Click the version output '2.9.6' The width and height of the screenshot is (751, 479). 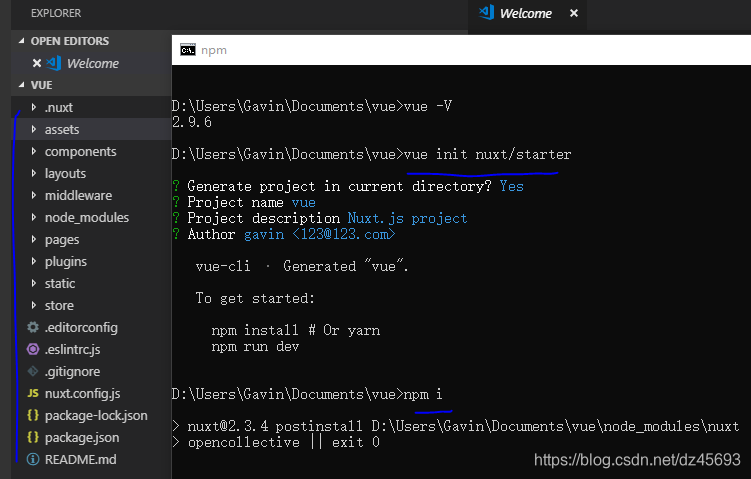click(192, 122)
